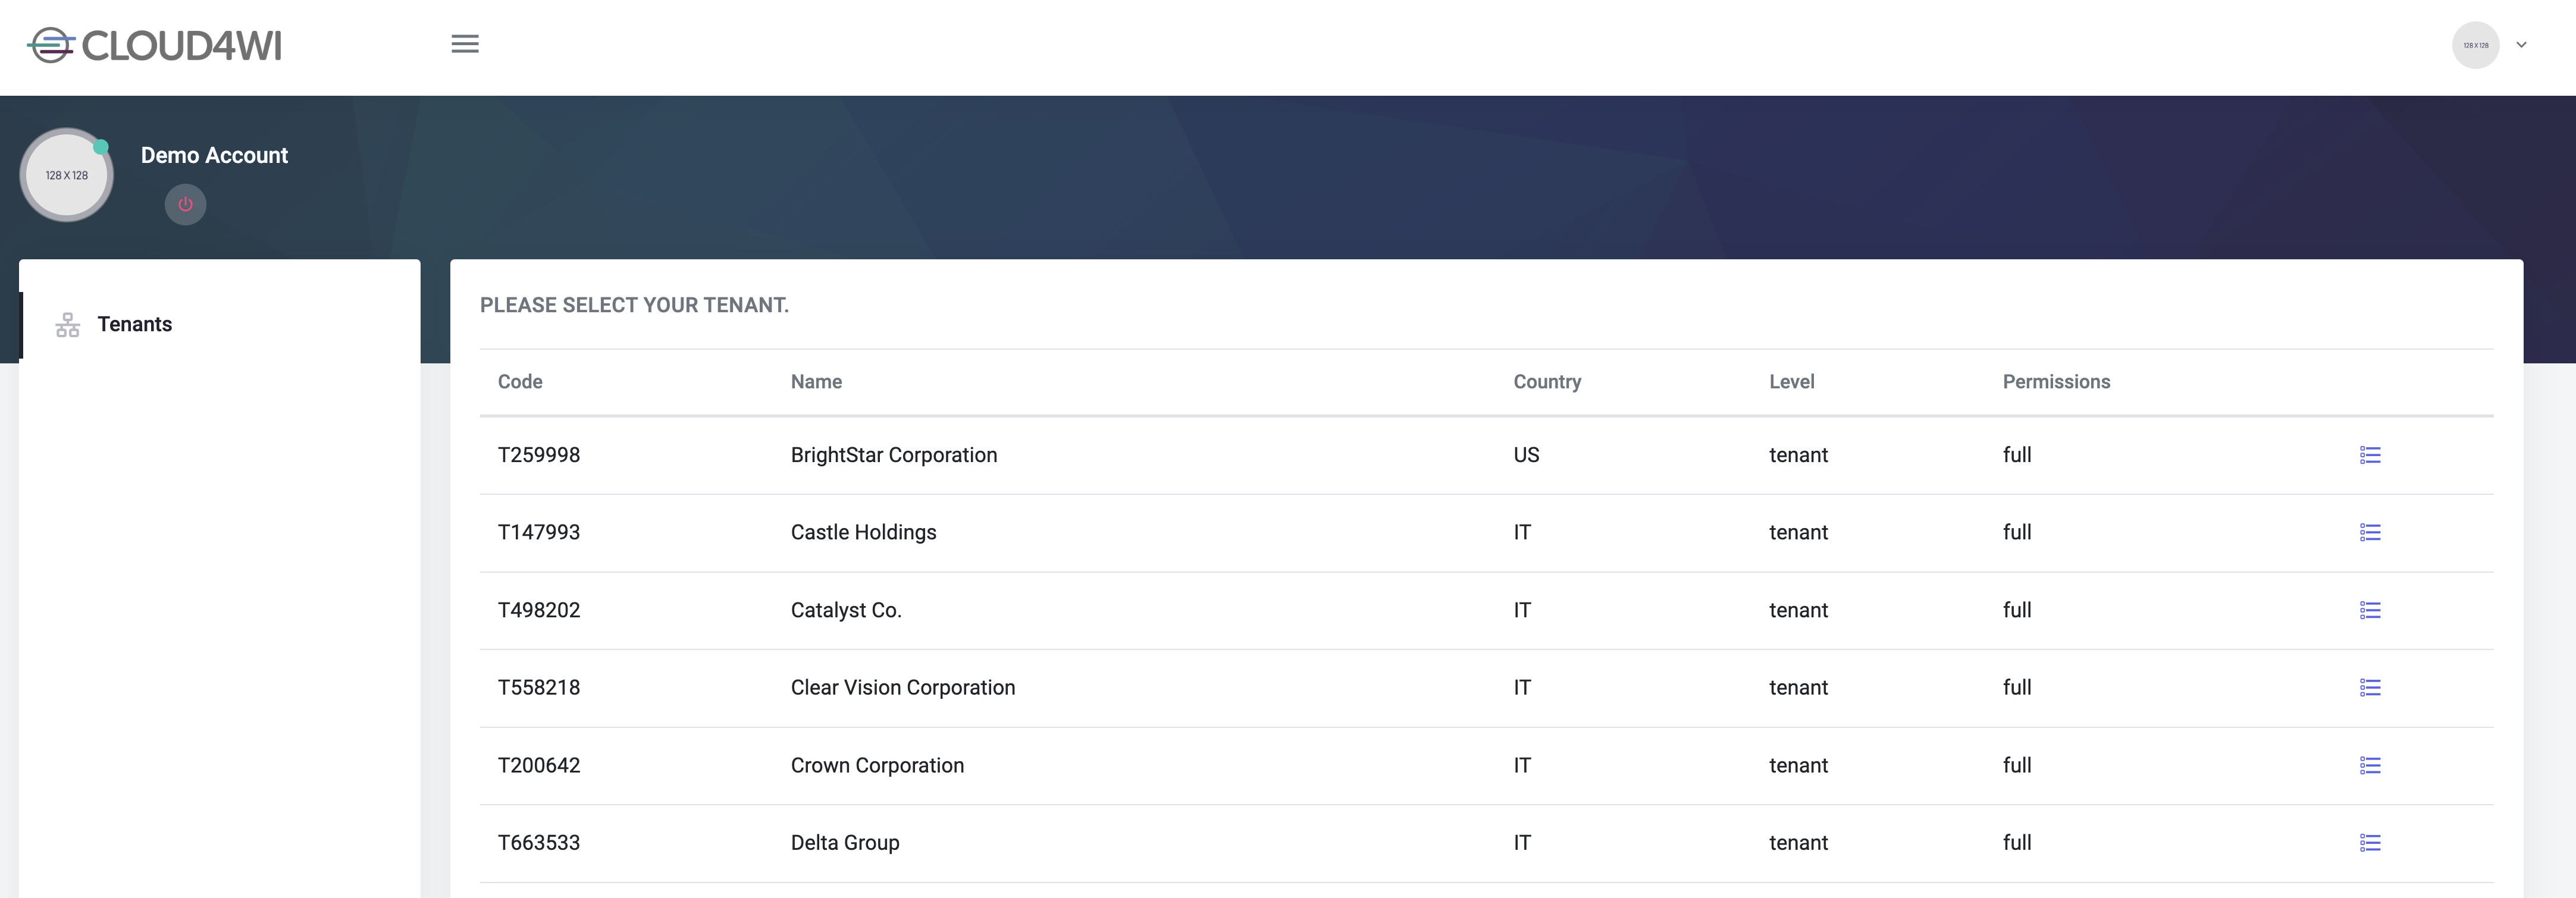Choose Catalyst Co. tenant name

click(x=846, y=610)
